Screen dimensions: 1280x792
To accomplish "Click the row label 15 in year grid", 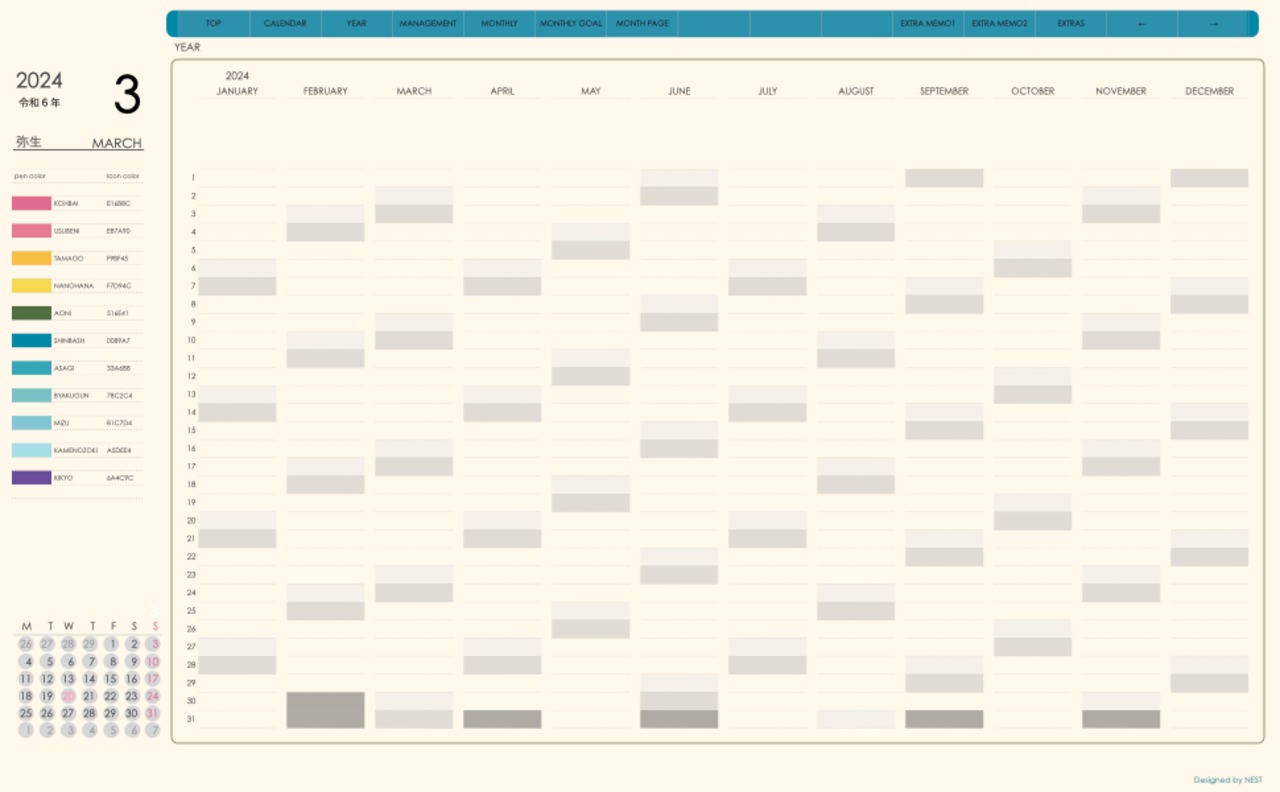I will [192, 431].
